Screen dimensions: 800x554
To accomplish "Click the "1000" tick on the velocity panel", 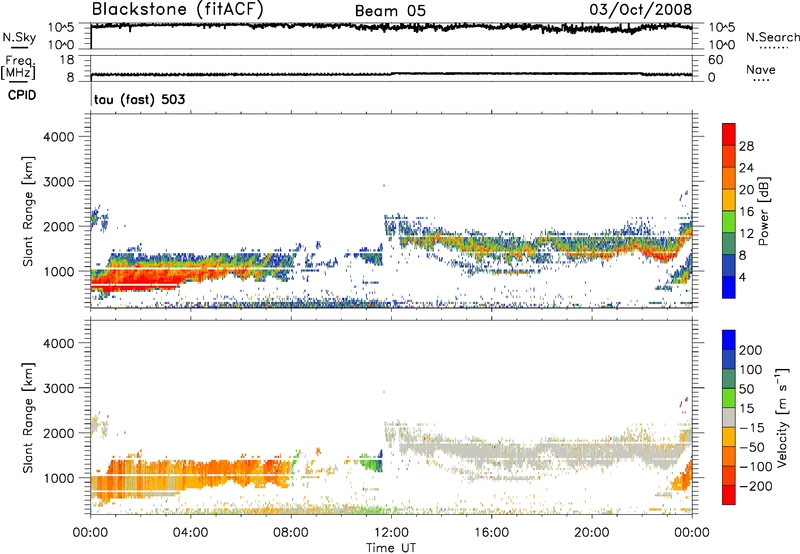I will pyautogui.click(x=59, y=478).
